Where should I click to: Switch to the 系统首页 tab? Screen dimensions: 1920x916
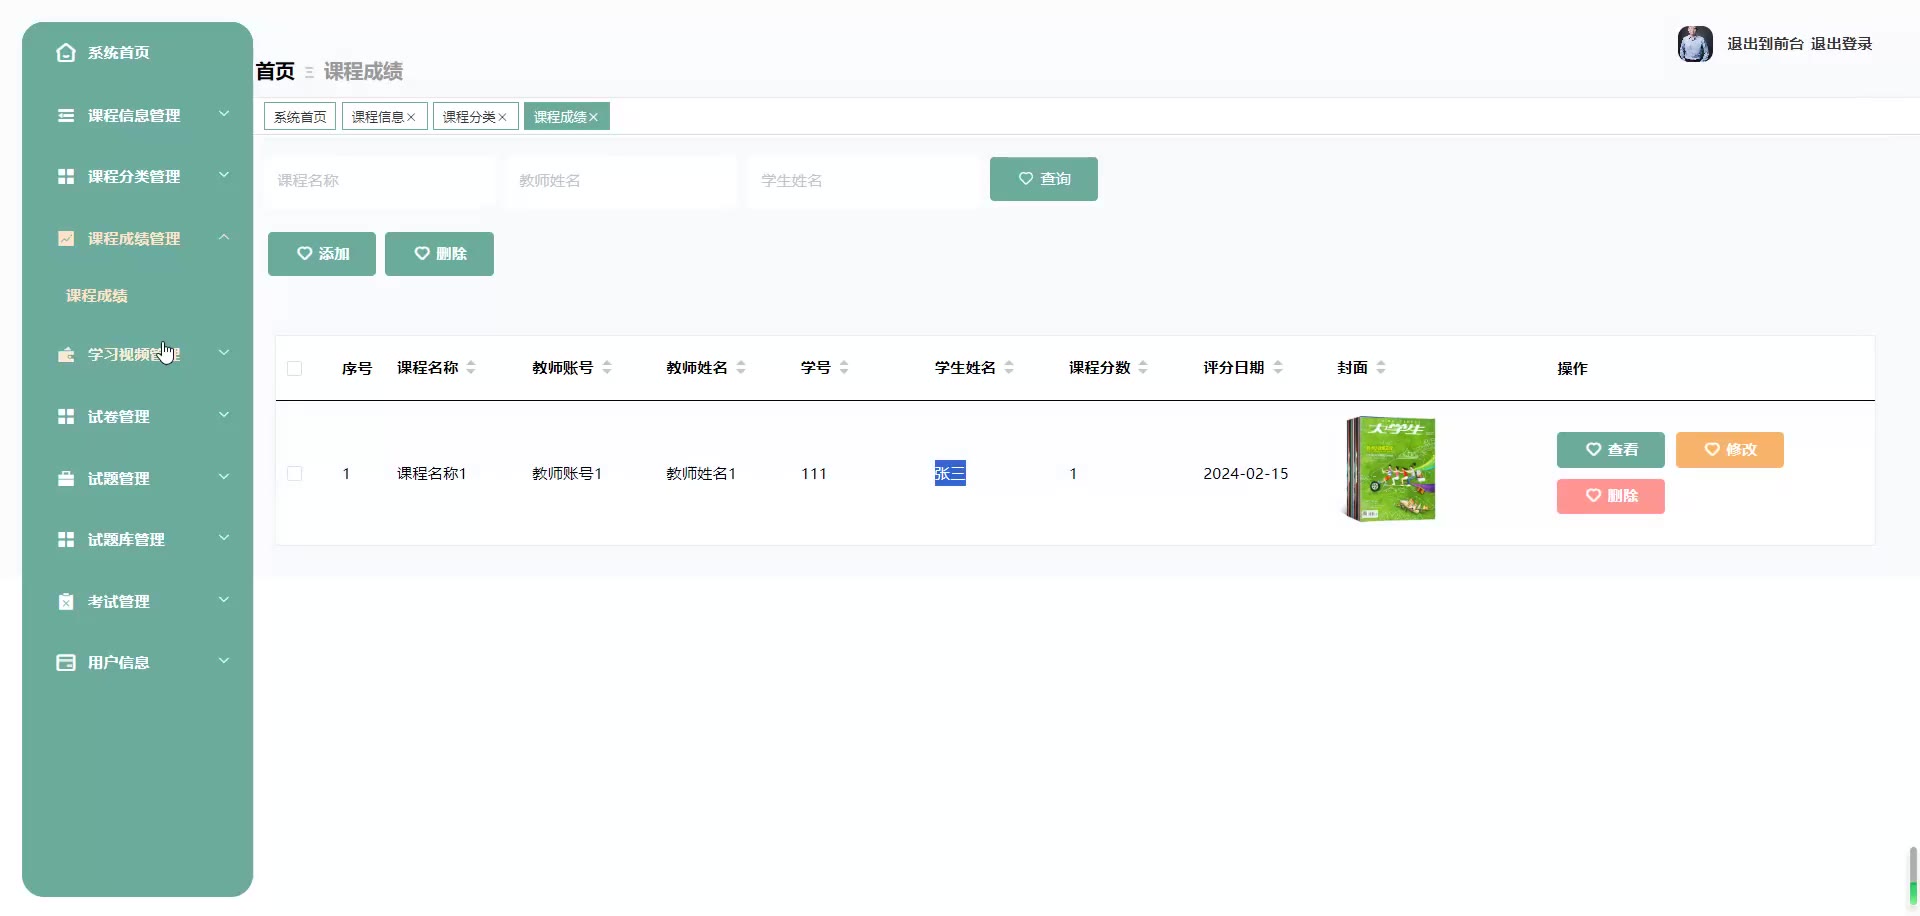(x=300, y=117)
